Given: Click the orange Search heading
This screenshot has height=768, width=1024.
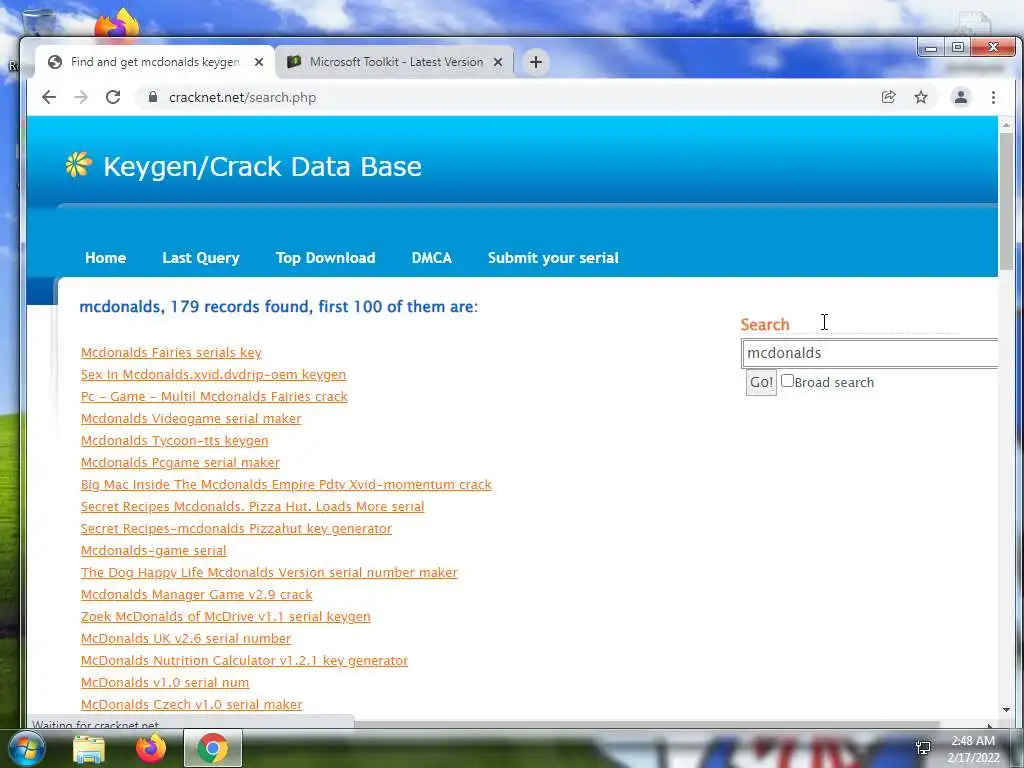Looking at the screenshot, I should pos(765,325).
